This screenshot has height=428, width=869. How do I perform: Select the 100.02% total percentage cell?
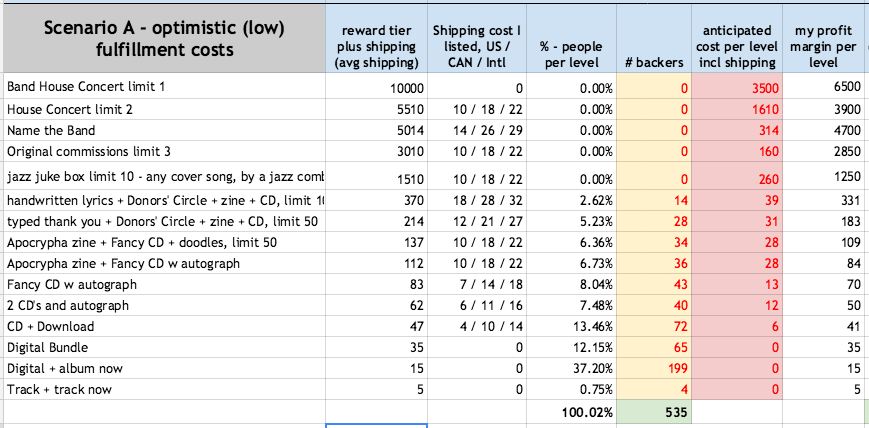(x=569, y=410)
